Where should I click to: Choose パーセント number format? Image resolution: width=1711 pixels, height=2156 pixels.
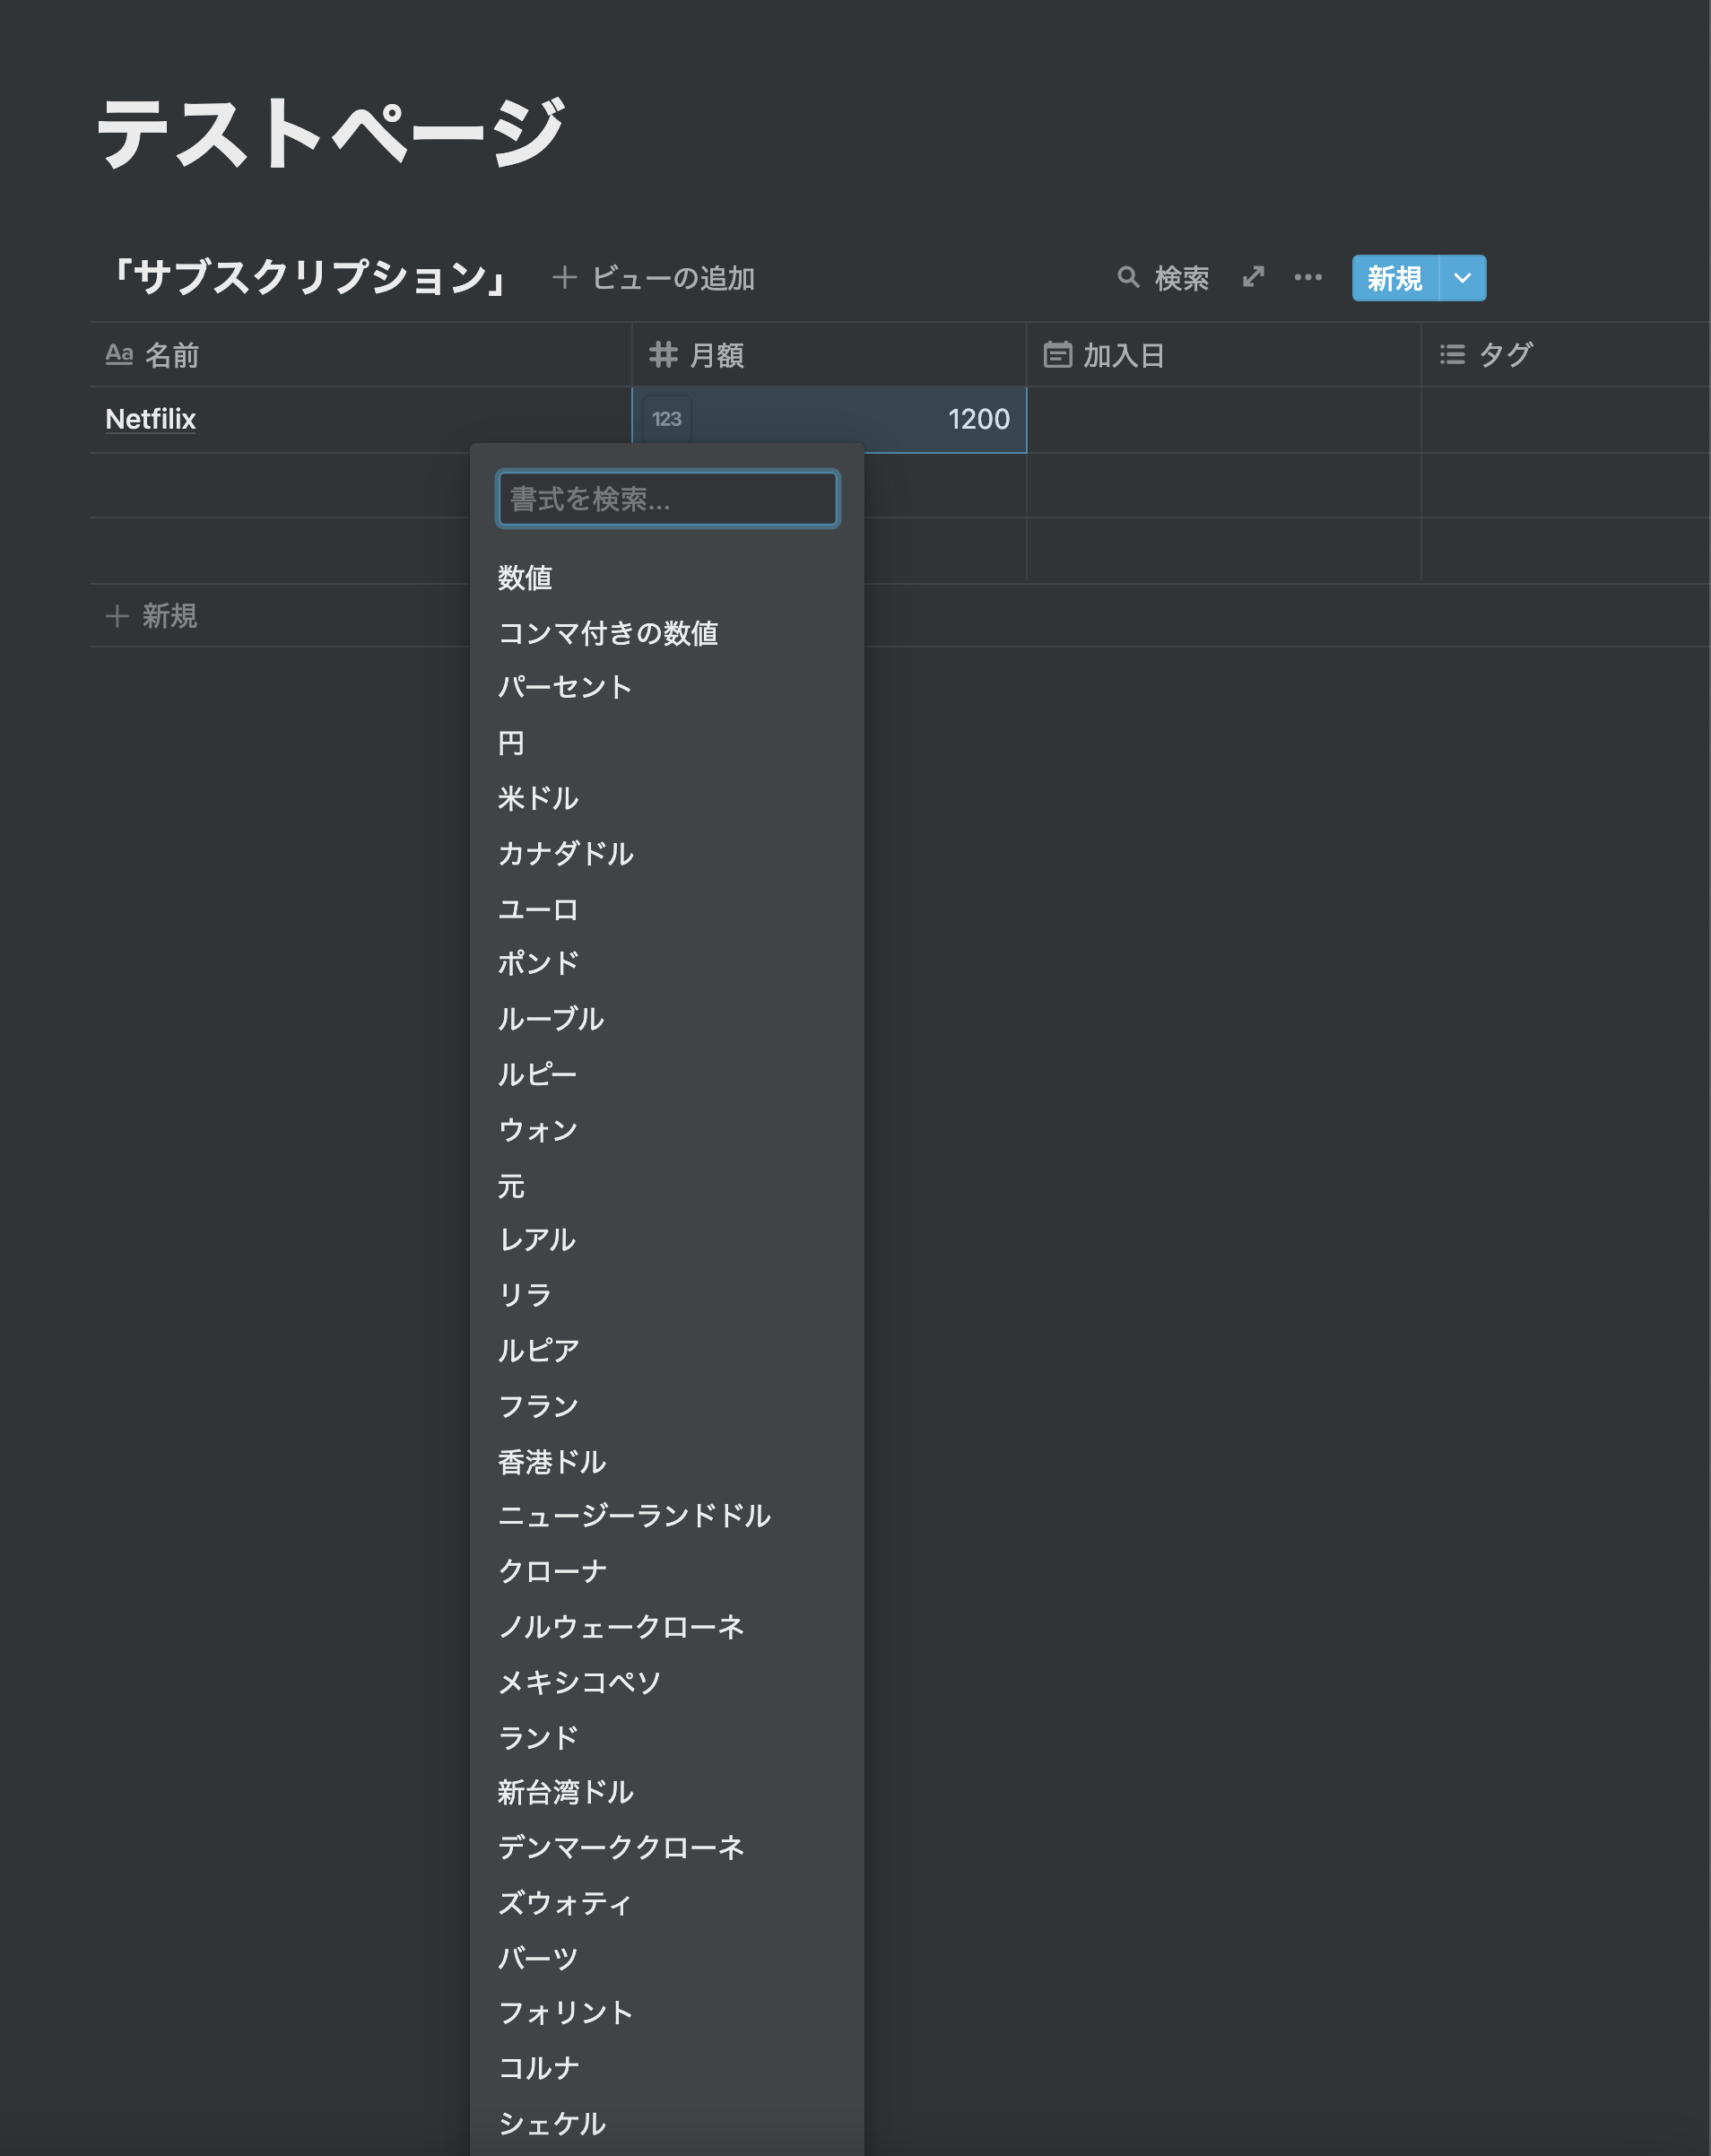[565, 687]
